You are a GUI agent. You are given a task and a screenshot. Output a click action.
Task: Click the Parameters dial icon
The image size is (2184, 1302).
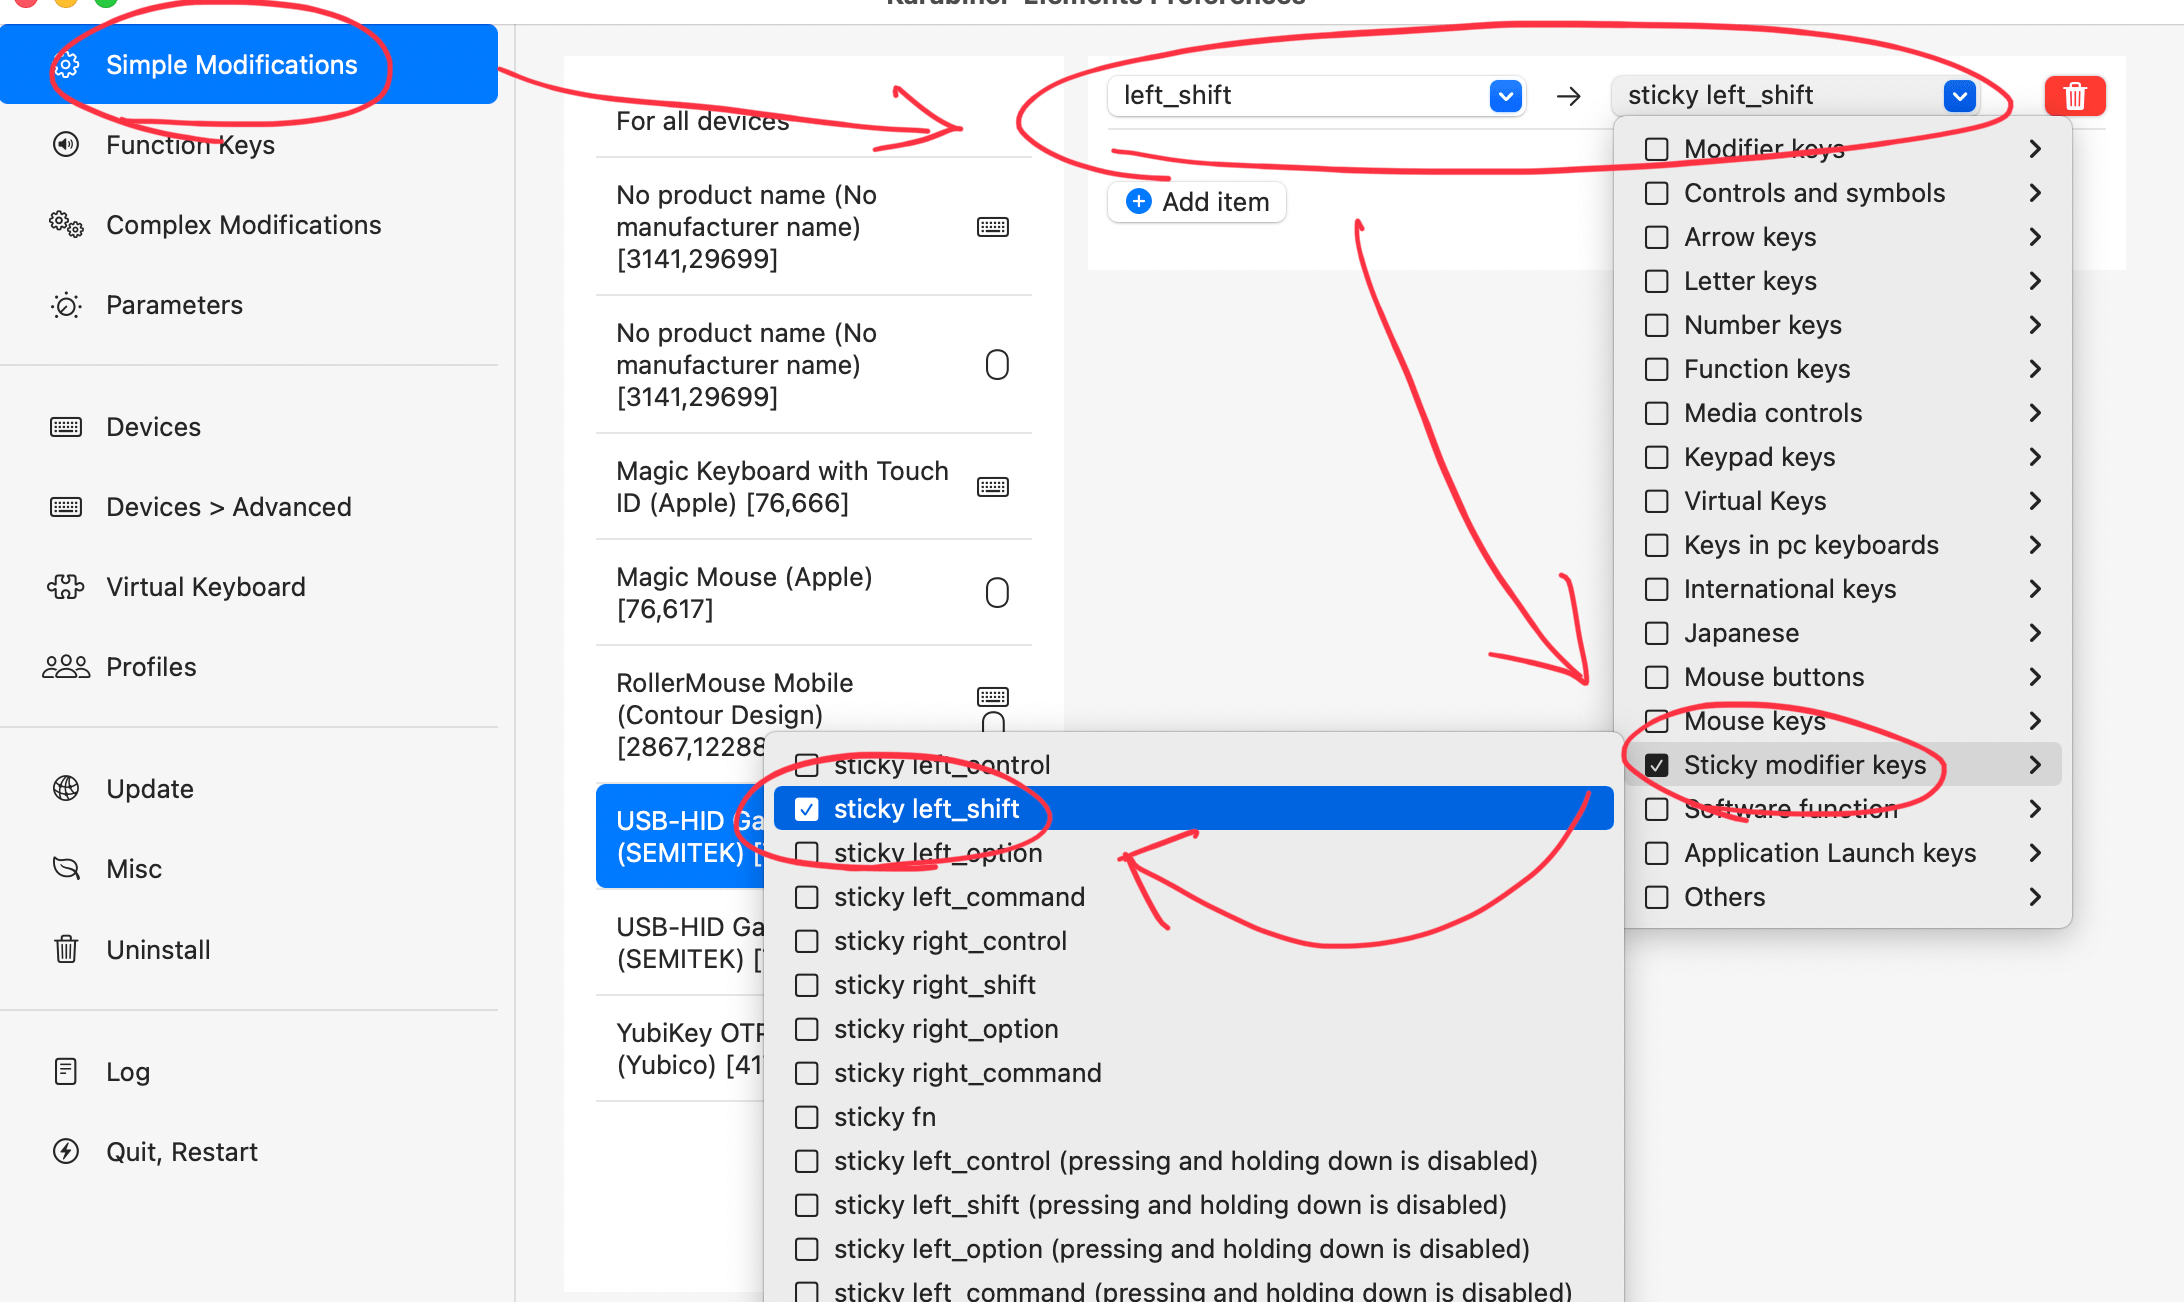click(66, 305)
